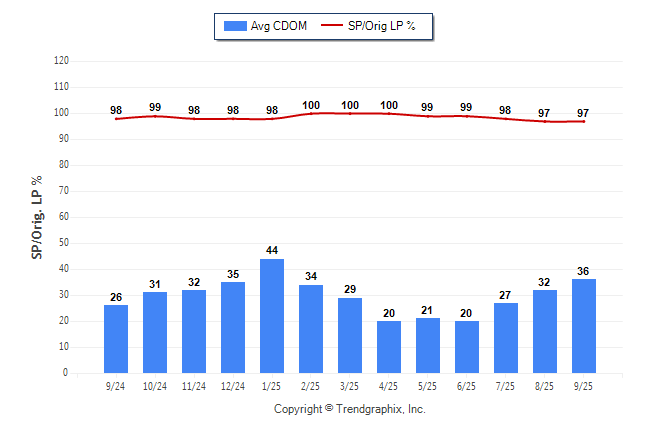Click the line point labeled 100 above 2/25

click(x=311, y=113)
